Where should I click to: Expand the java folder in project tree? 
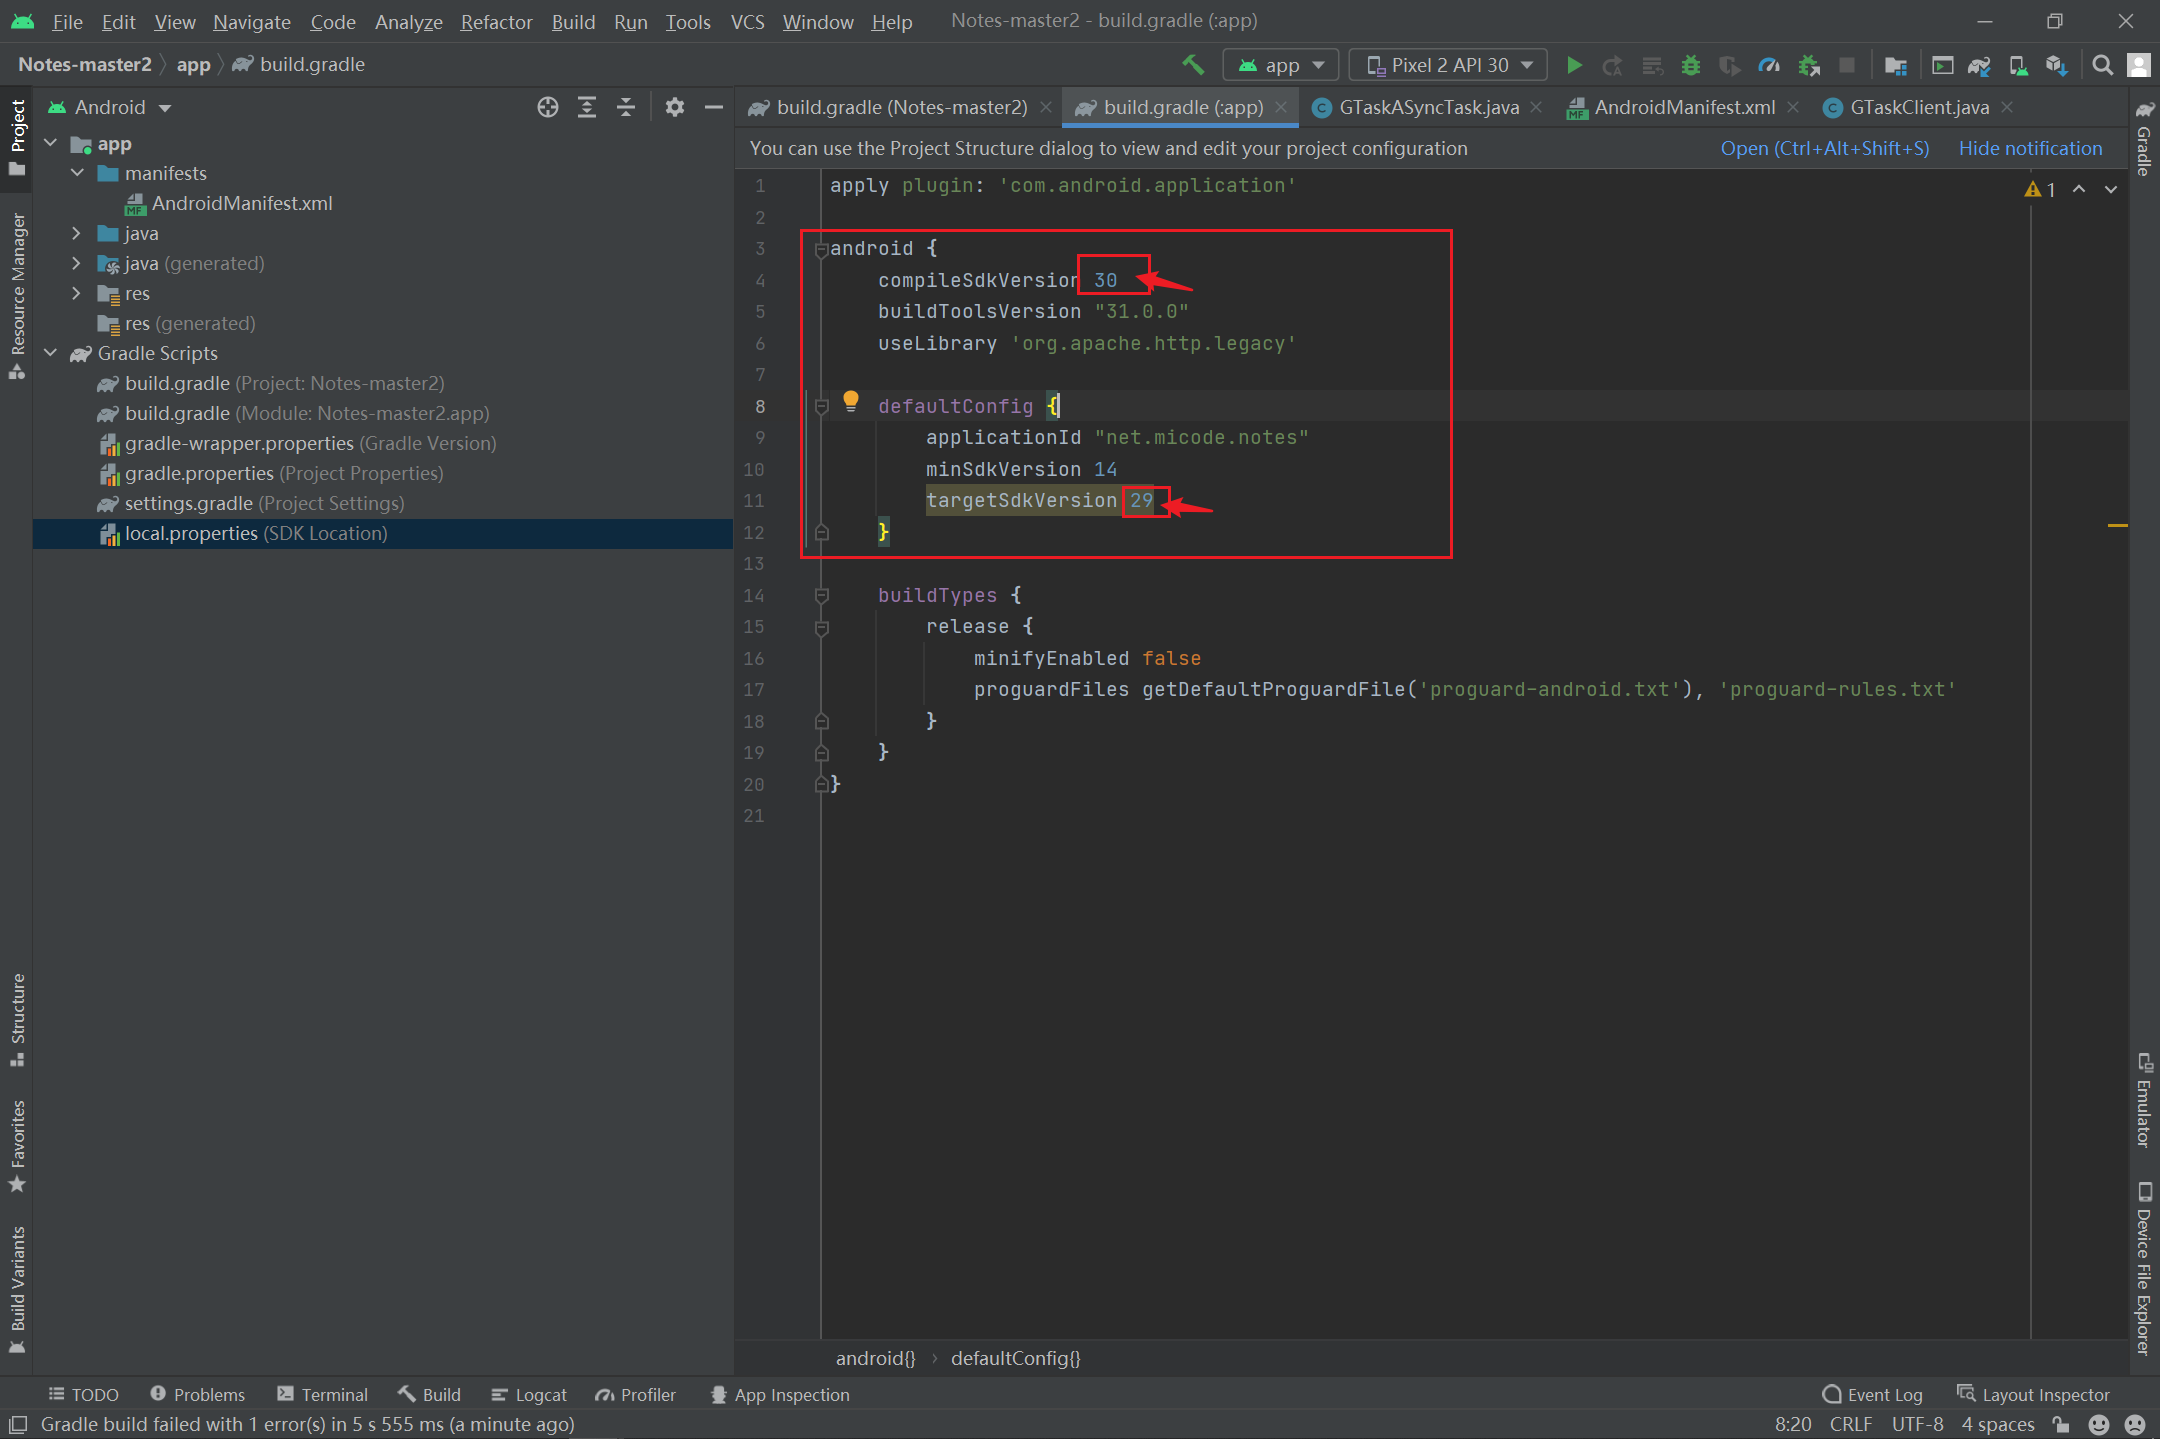[76, 233]
